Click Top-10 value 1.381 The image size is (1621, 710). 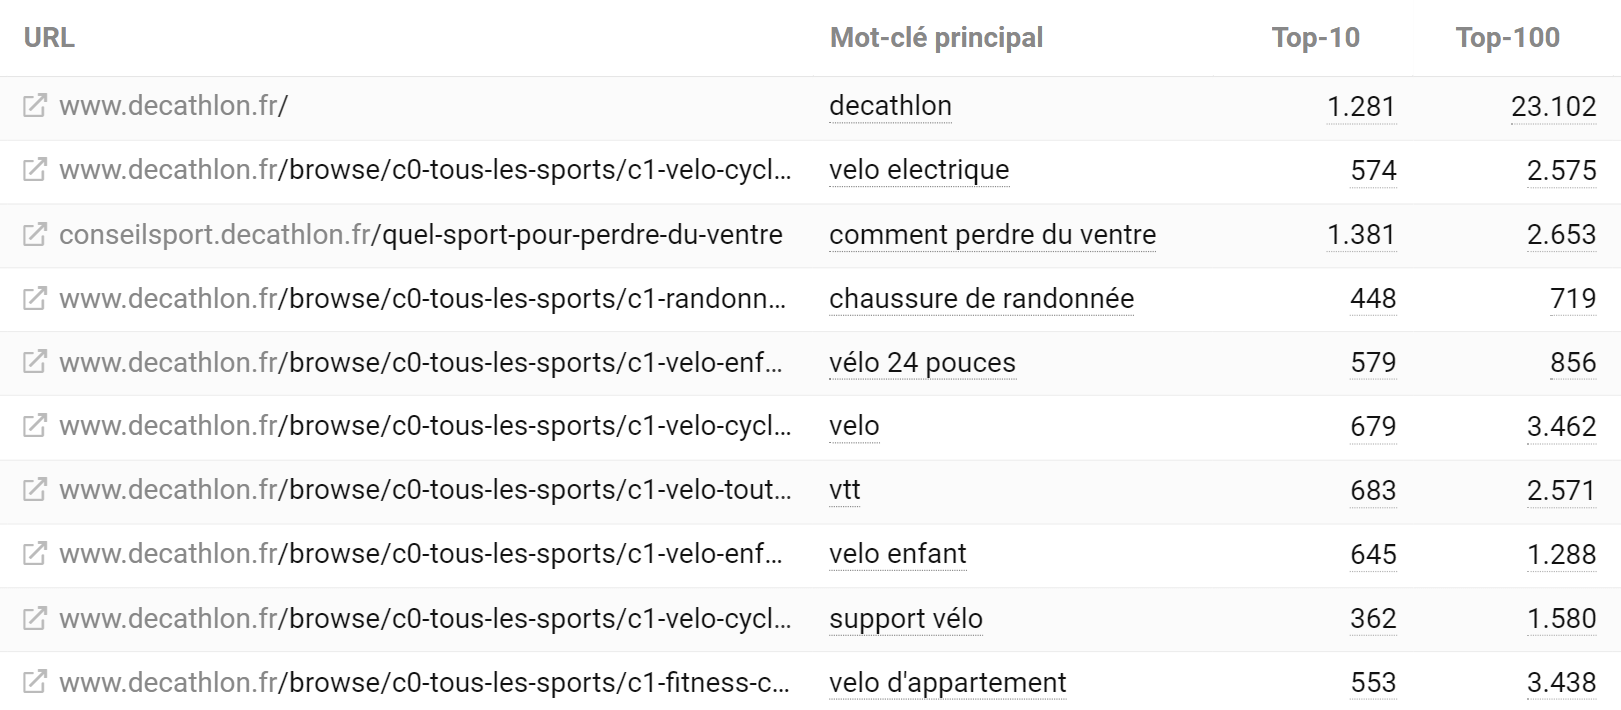tap(1361, 234)
